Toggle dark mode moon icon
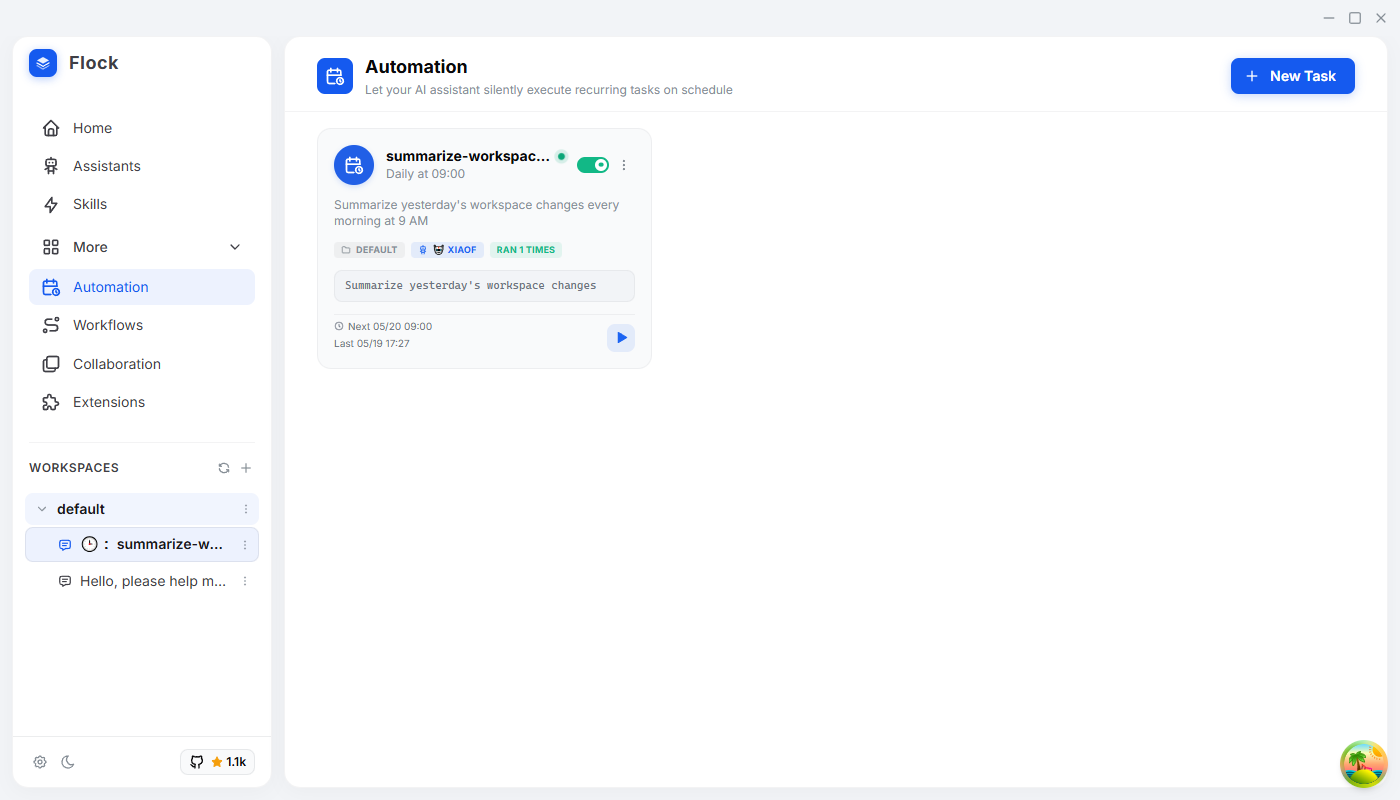 coord(68,762)
